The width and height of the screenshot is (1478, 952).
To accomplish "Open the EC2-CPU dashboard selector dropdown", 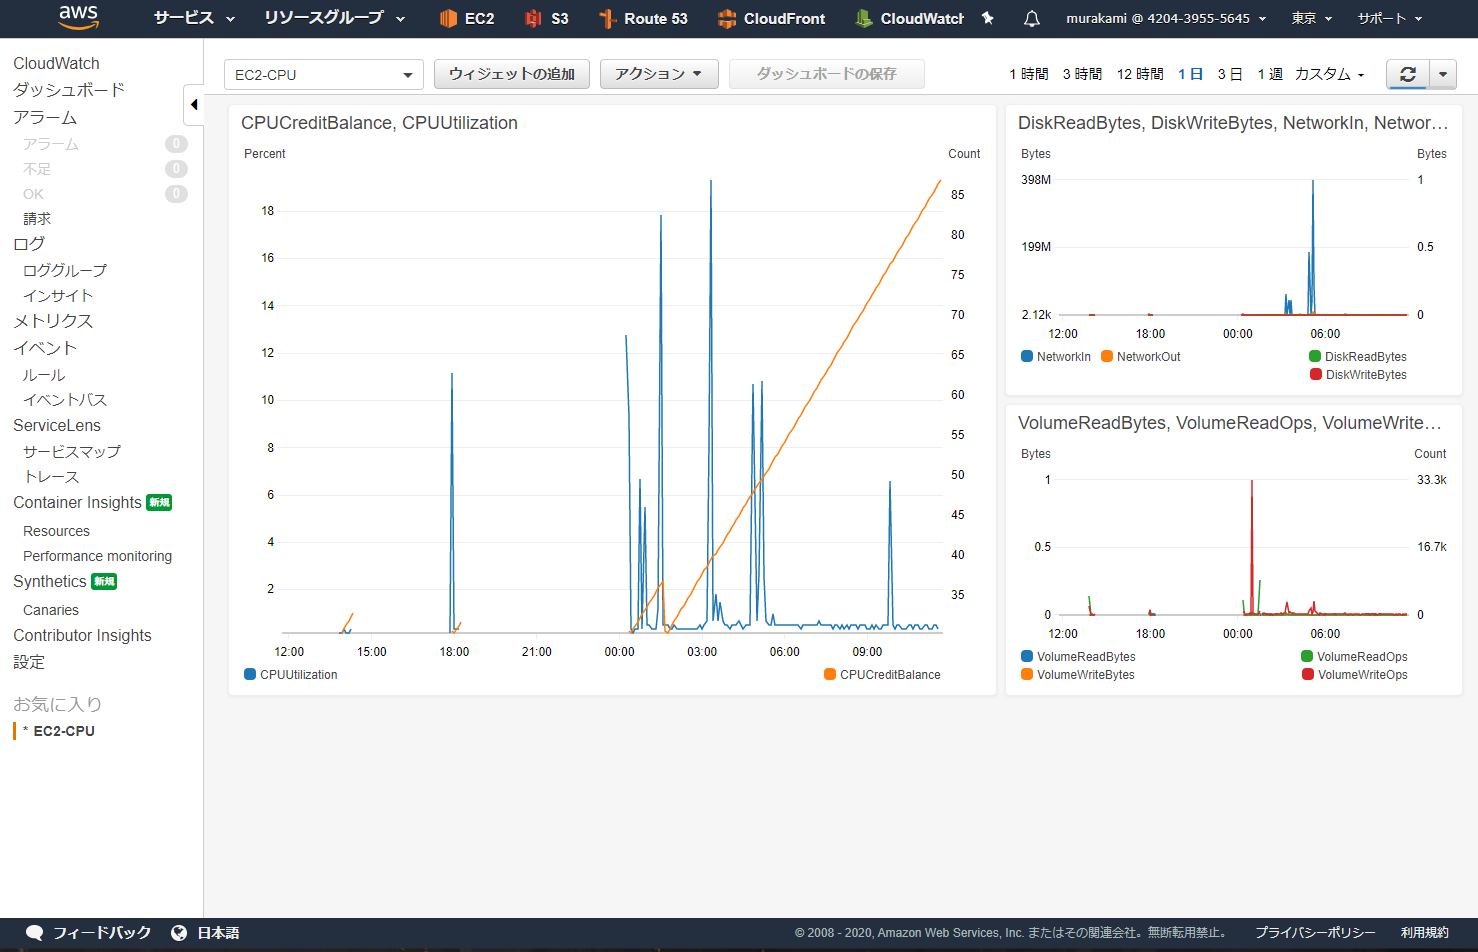I will (323, 75).
